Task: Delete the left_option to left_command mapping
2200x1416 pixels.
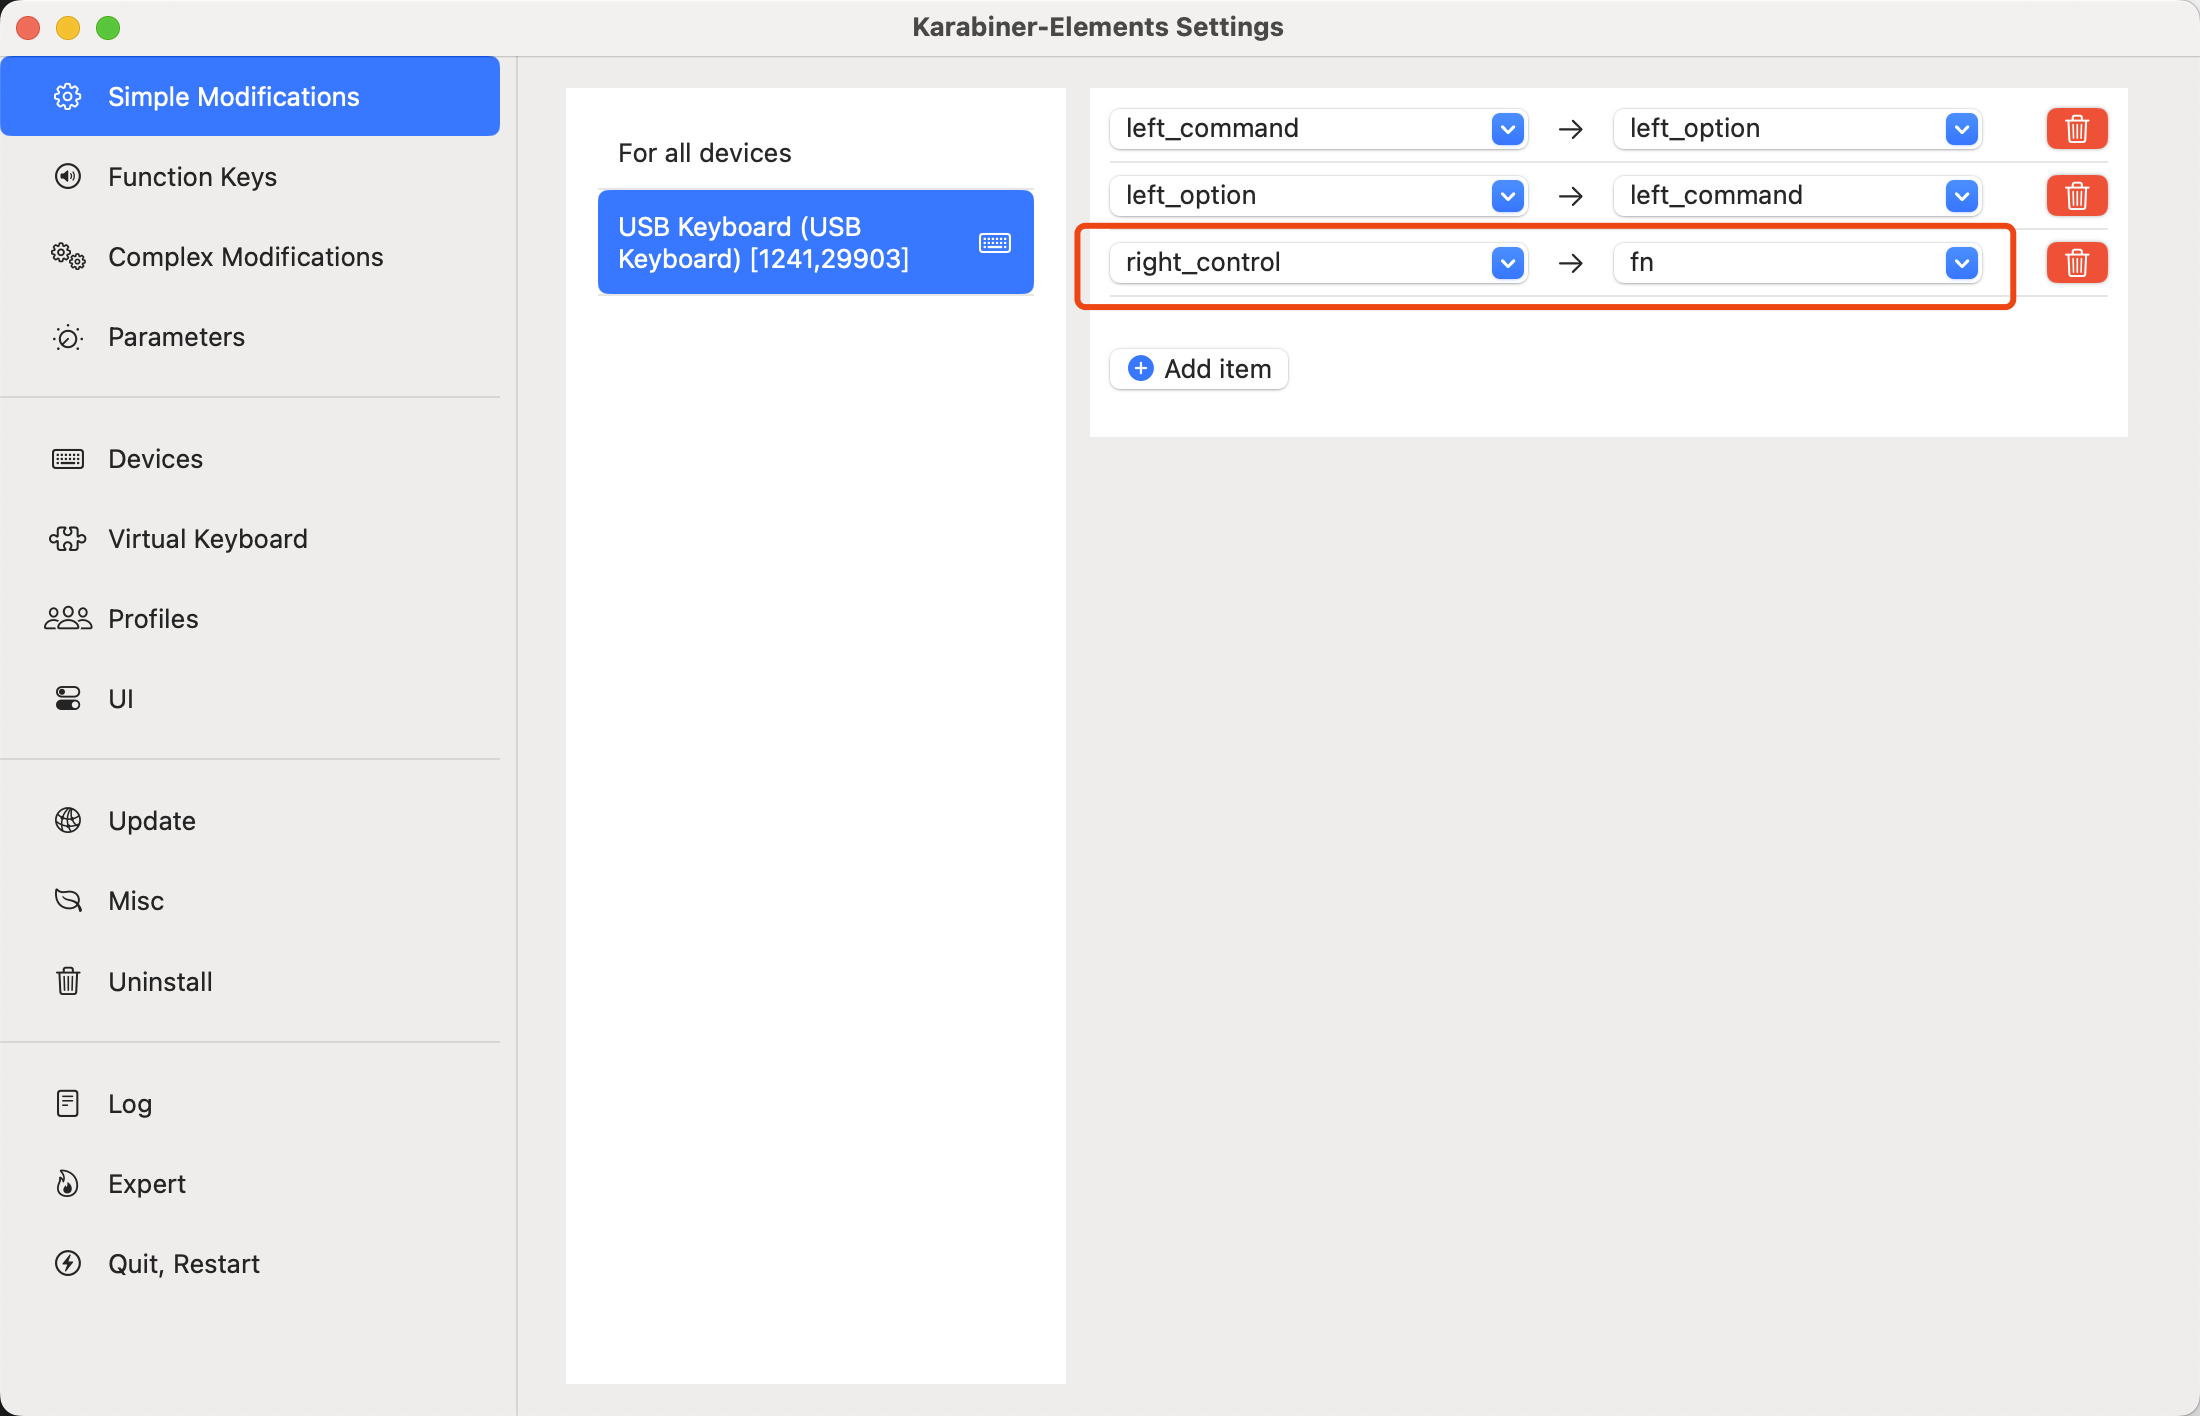Action: point(2076,196)
